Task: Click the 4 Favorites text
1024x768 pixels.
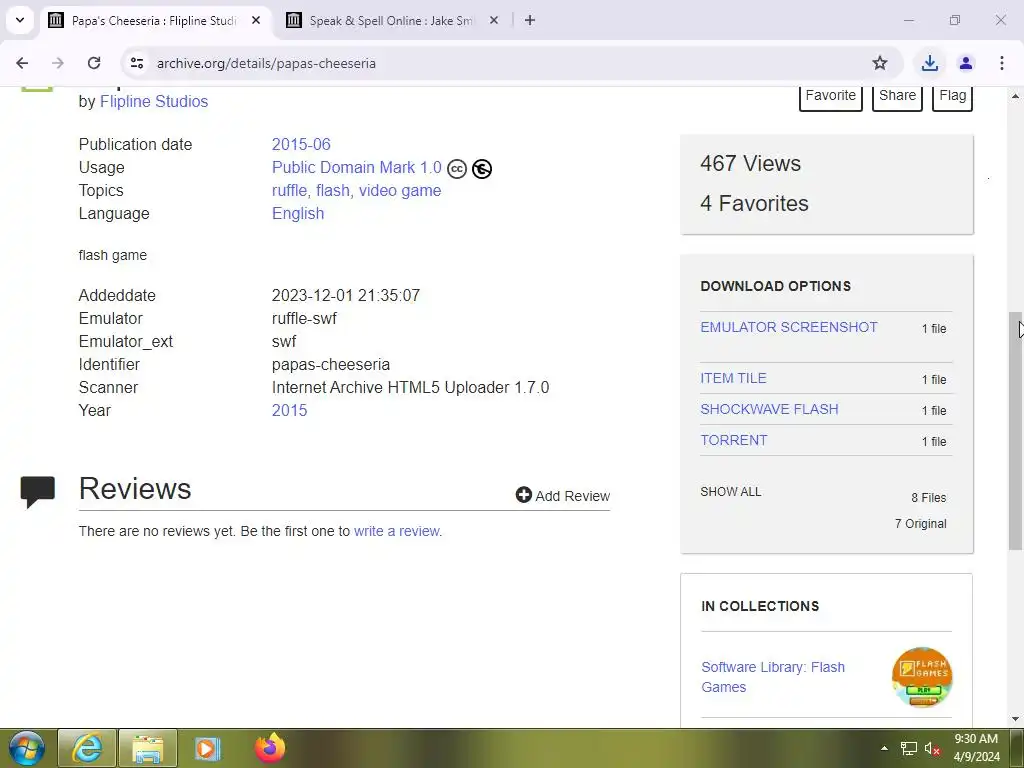Action: (754, 203)
